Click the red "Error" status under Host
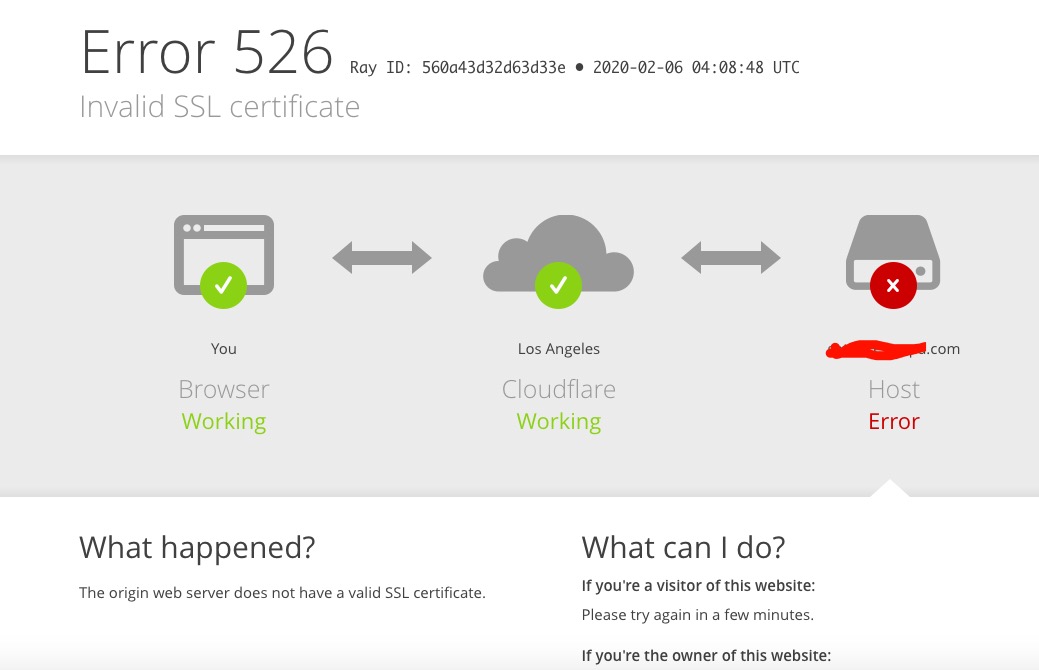The height and width of the screenshot is (670, 1039). 894,421
